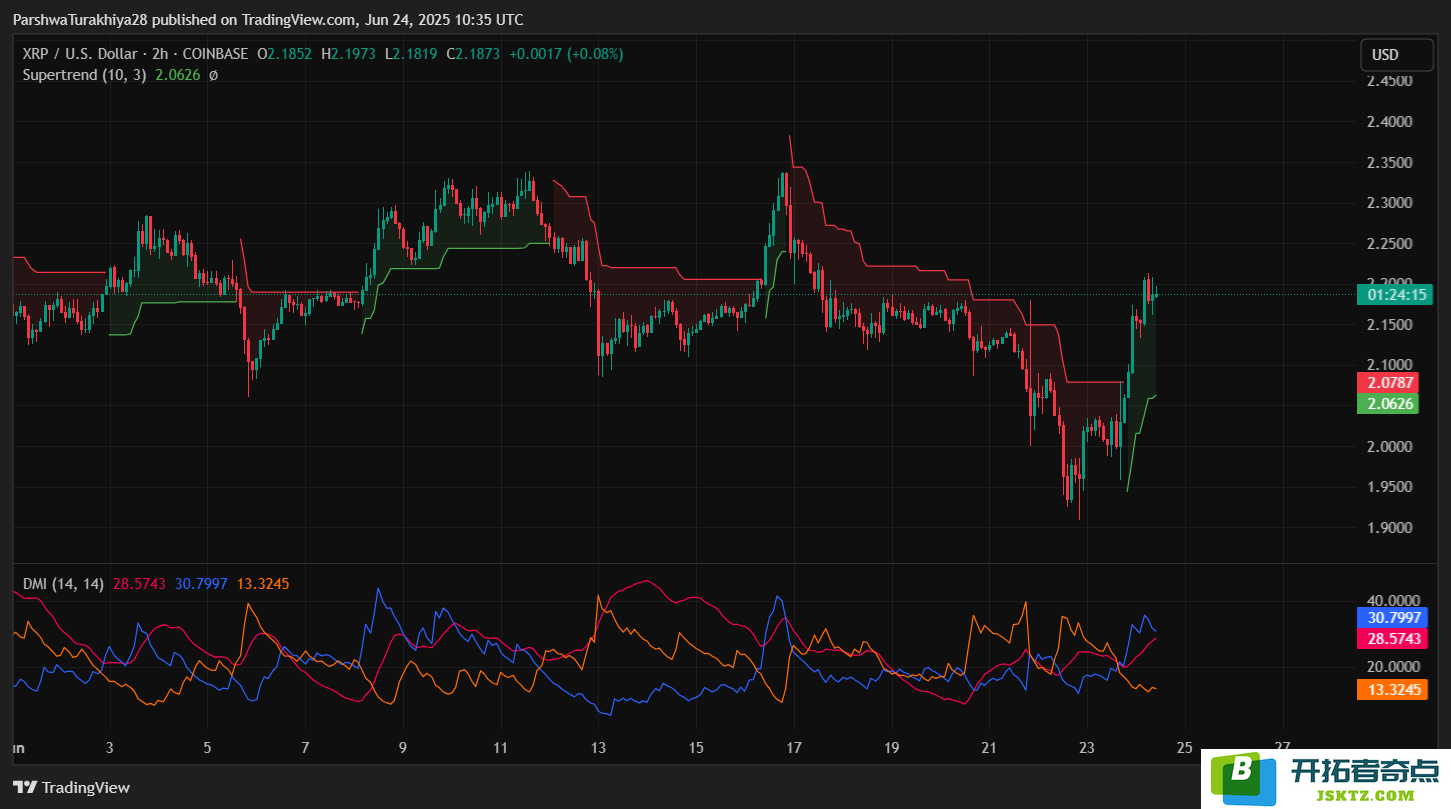The image size is (1451, 809).
Task: Click date label 21 on time axis
Action: (989, 747)
